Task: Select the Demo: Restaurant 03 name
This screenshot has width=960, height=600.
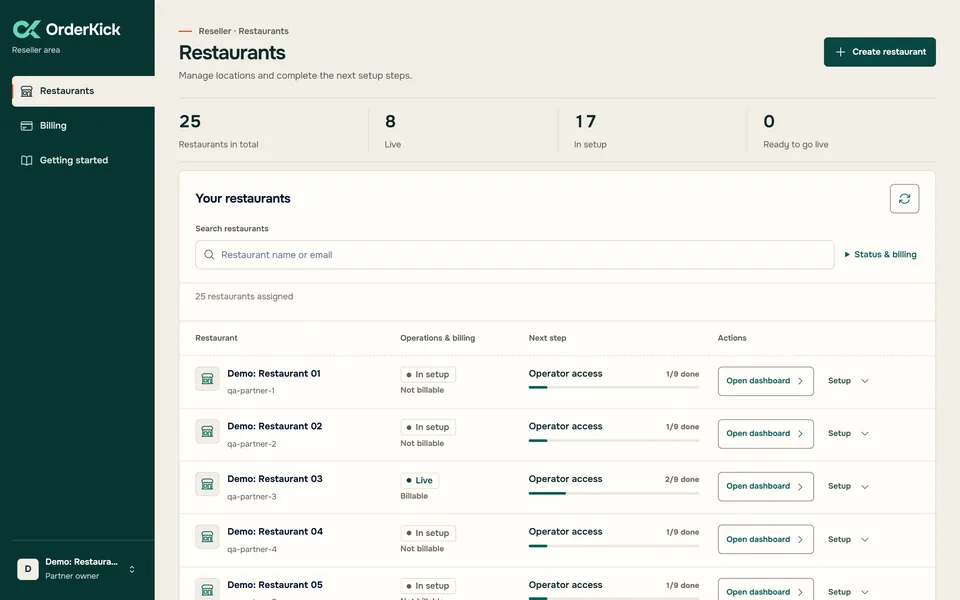Action: click(x=274, y=479)
